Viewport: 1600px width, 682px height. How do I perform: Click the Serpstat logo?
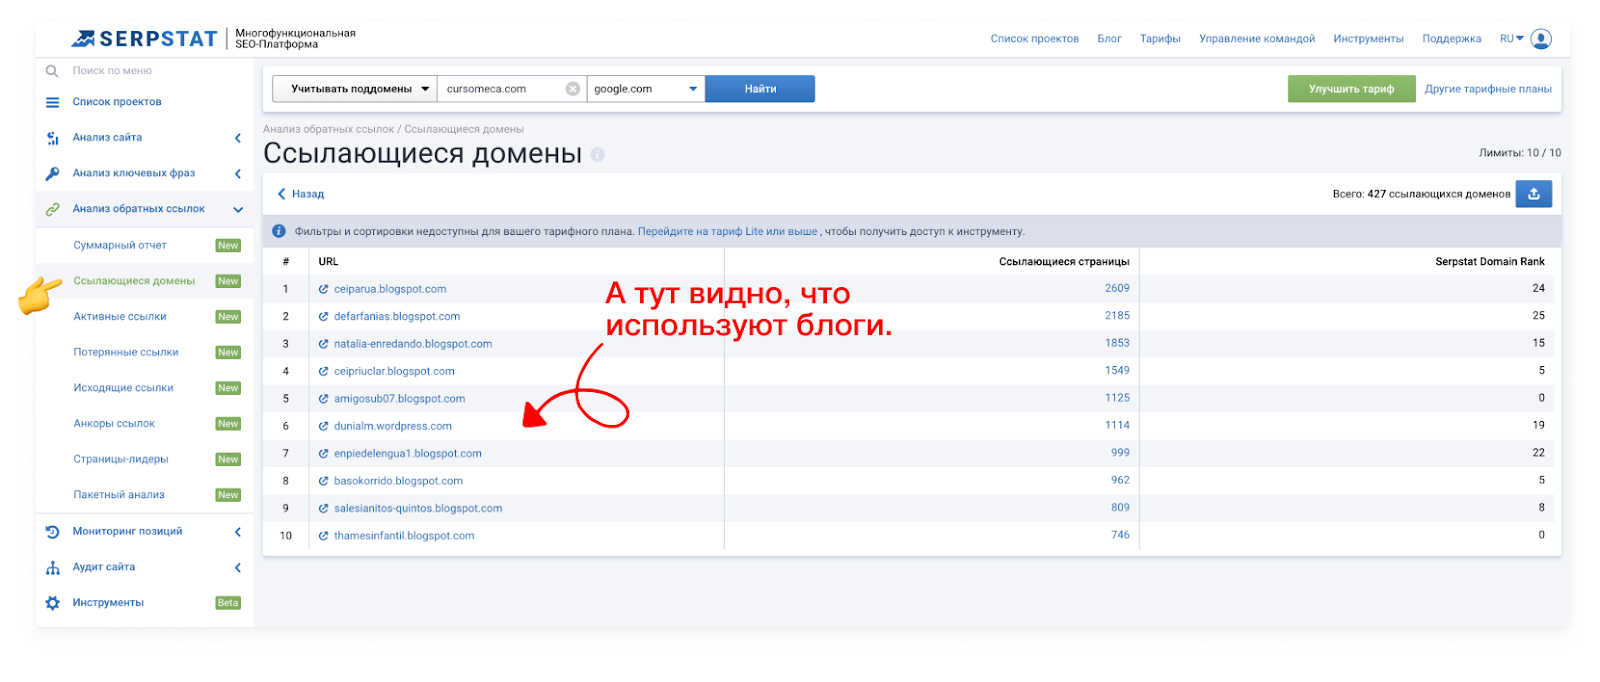(145, 39)
